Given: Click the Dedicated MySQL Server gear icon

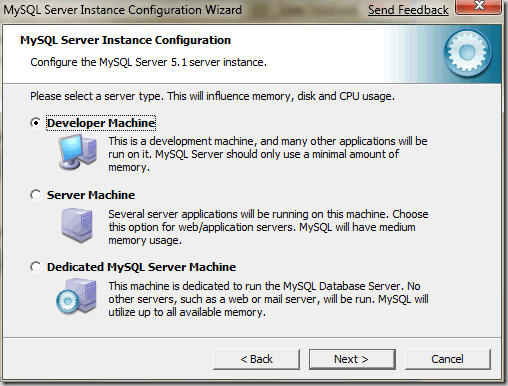Looking at the screenshot, I should 76,296.
